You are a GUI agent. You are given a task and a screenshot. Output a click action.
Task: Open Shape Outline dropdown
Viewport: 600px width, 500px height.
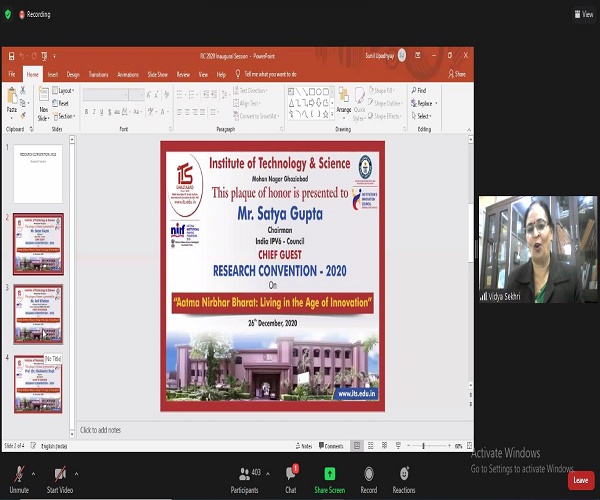coord(385,103)
